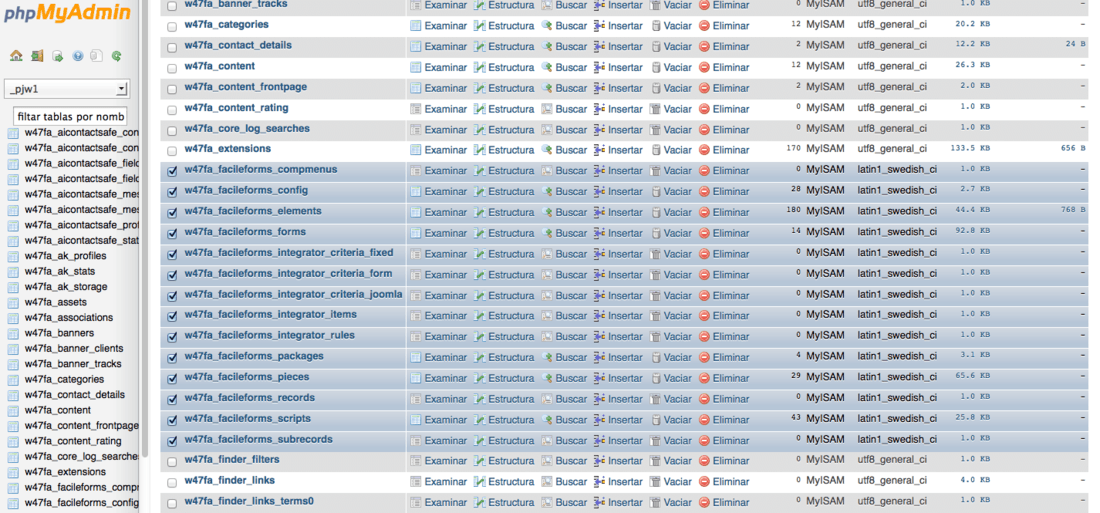The image size is (1100, 513).
Task: Click the red Eliminar icon in the w47fa_finder_links row
Action: click(704, 482)
